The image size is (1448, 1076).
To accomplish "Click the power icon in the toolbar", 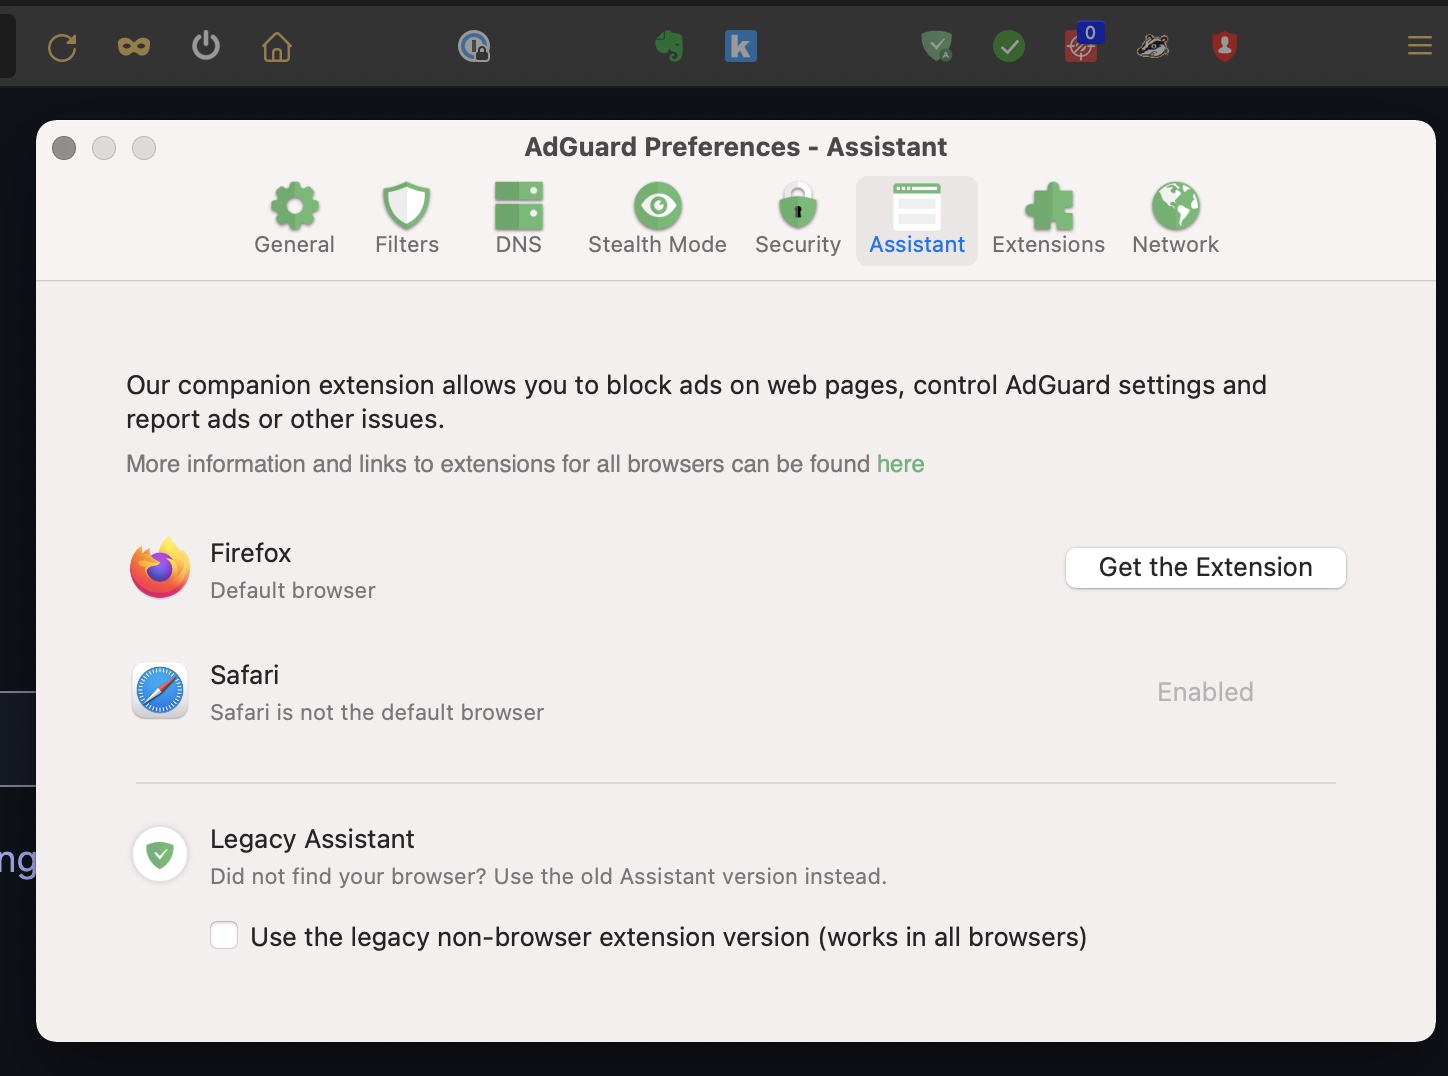I will point(205,46).
